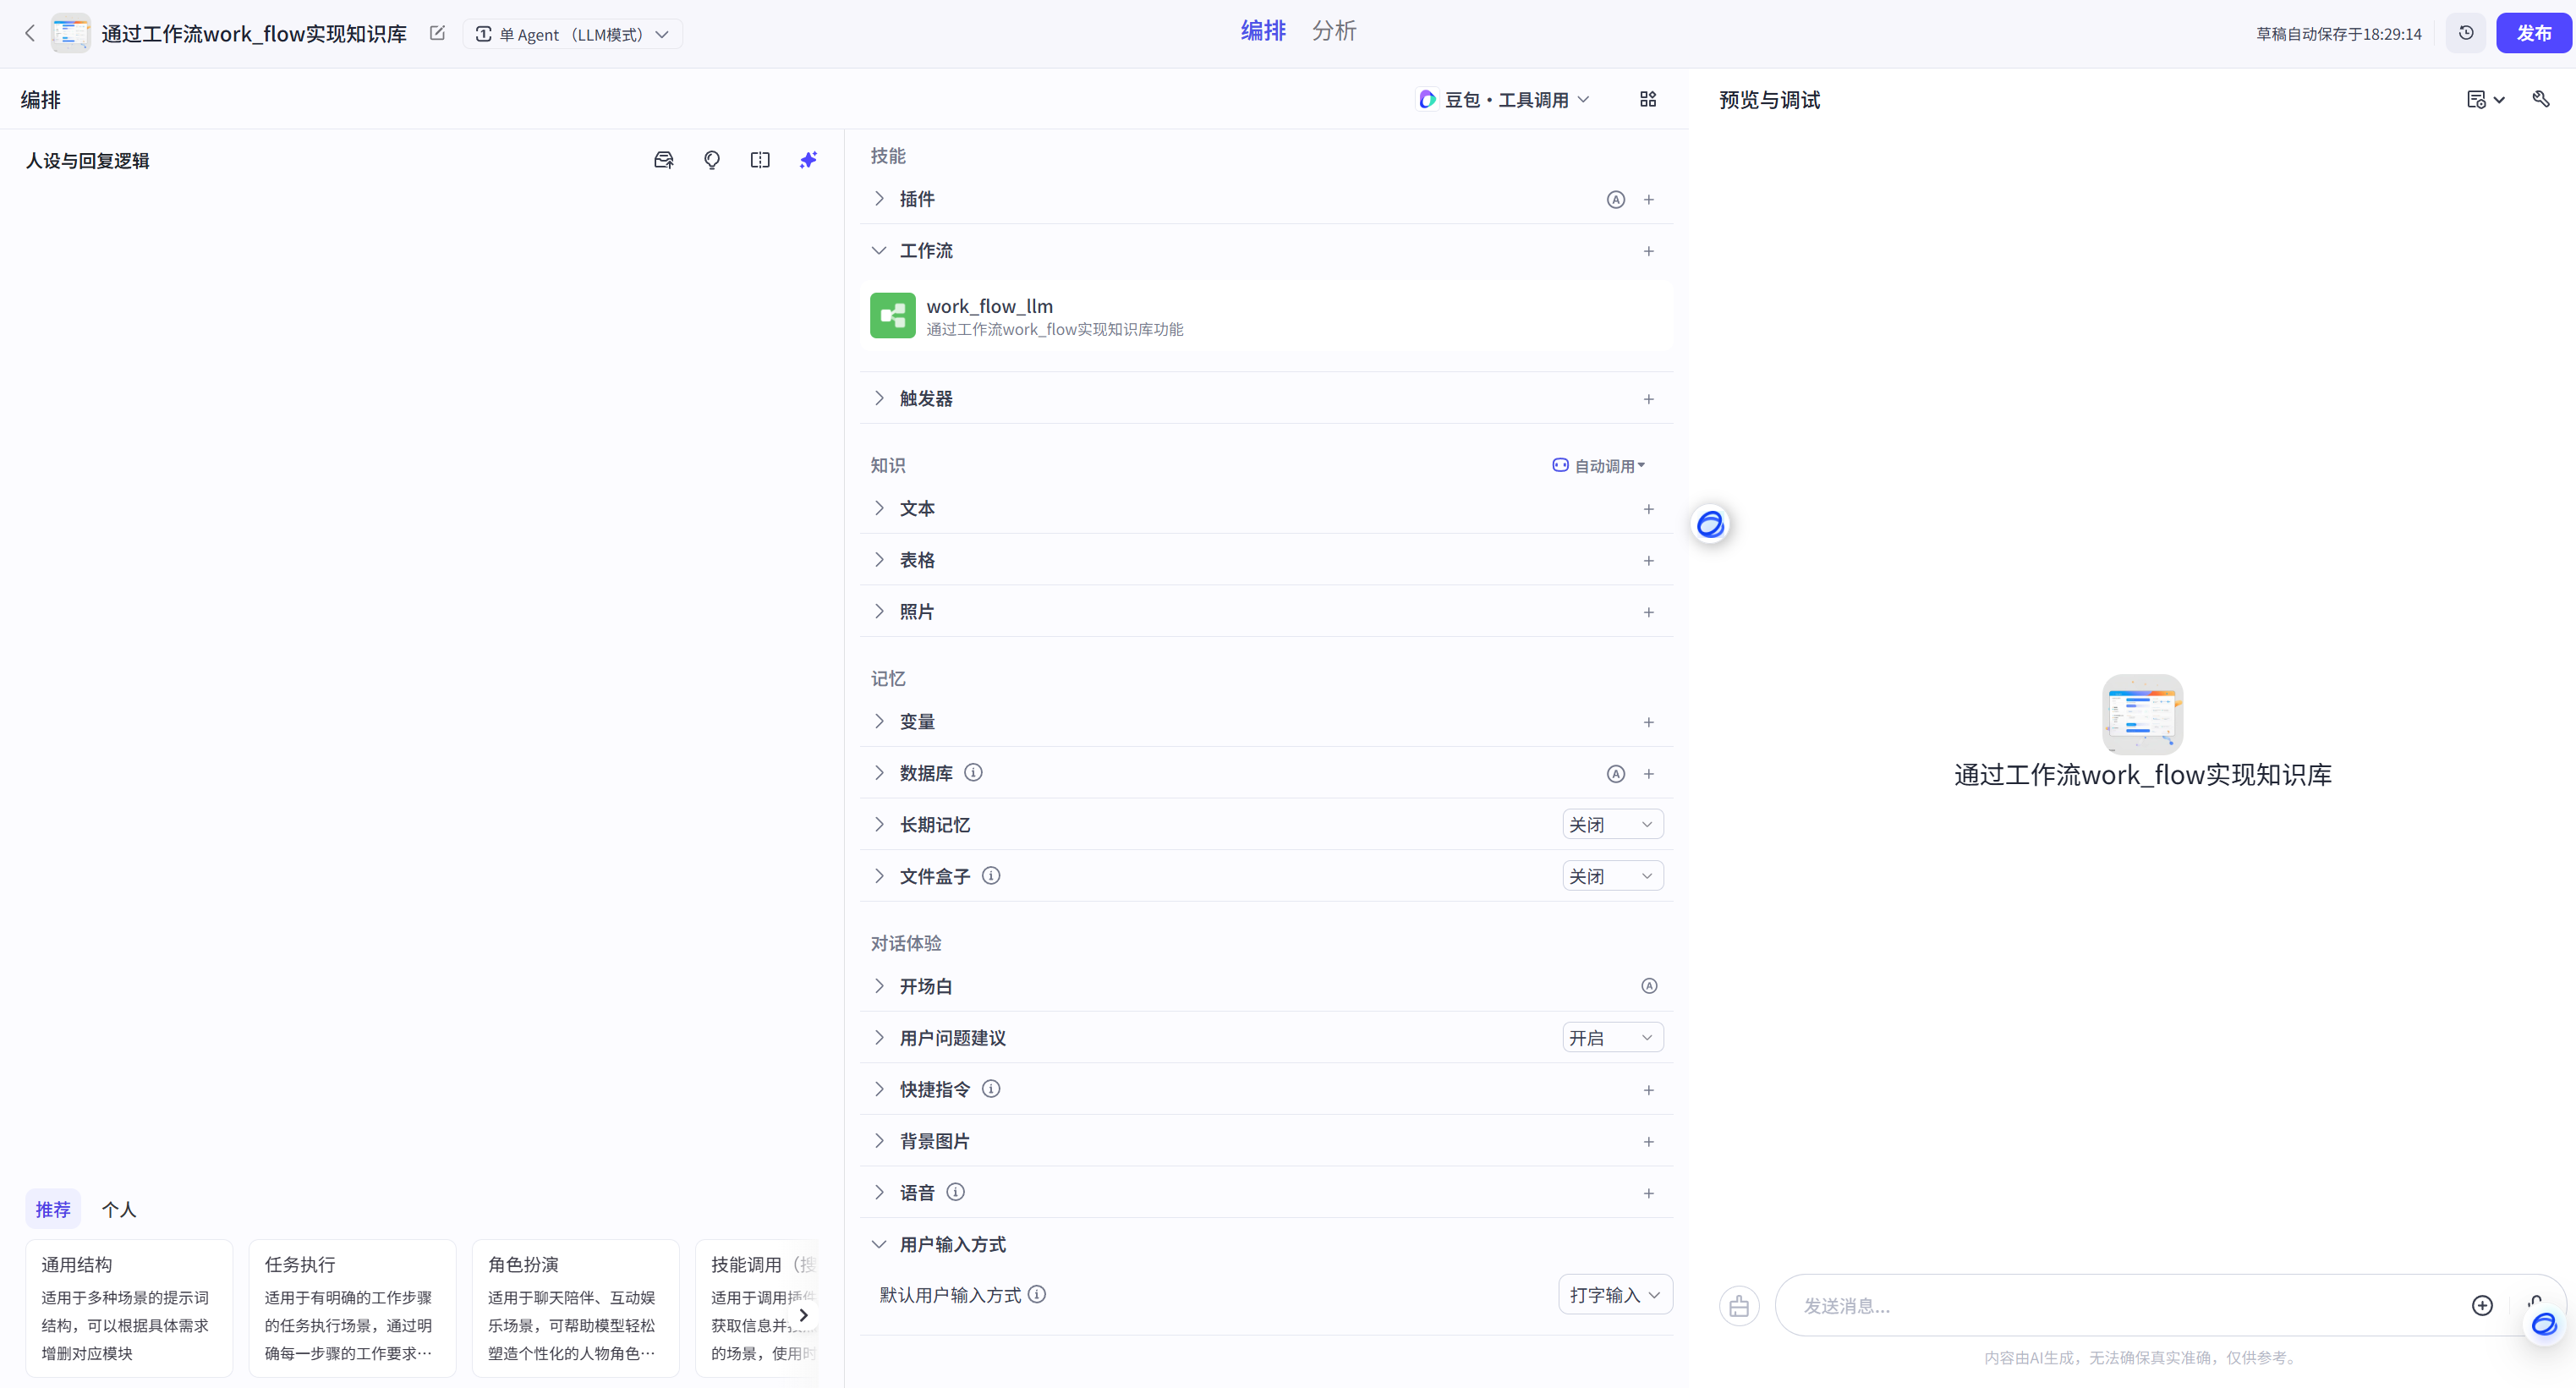
Task: Open the 长期记忆 关闭 dropdown
Action: point(1612,824)
